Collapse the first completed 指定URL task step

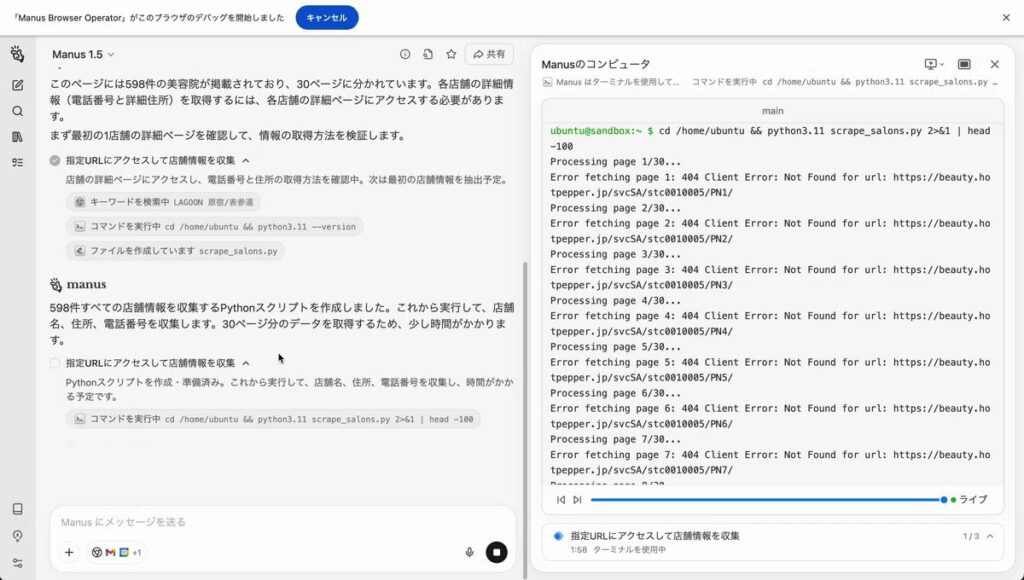point(246,160)
